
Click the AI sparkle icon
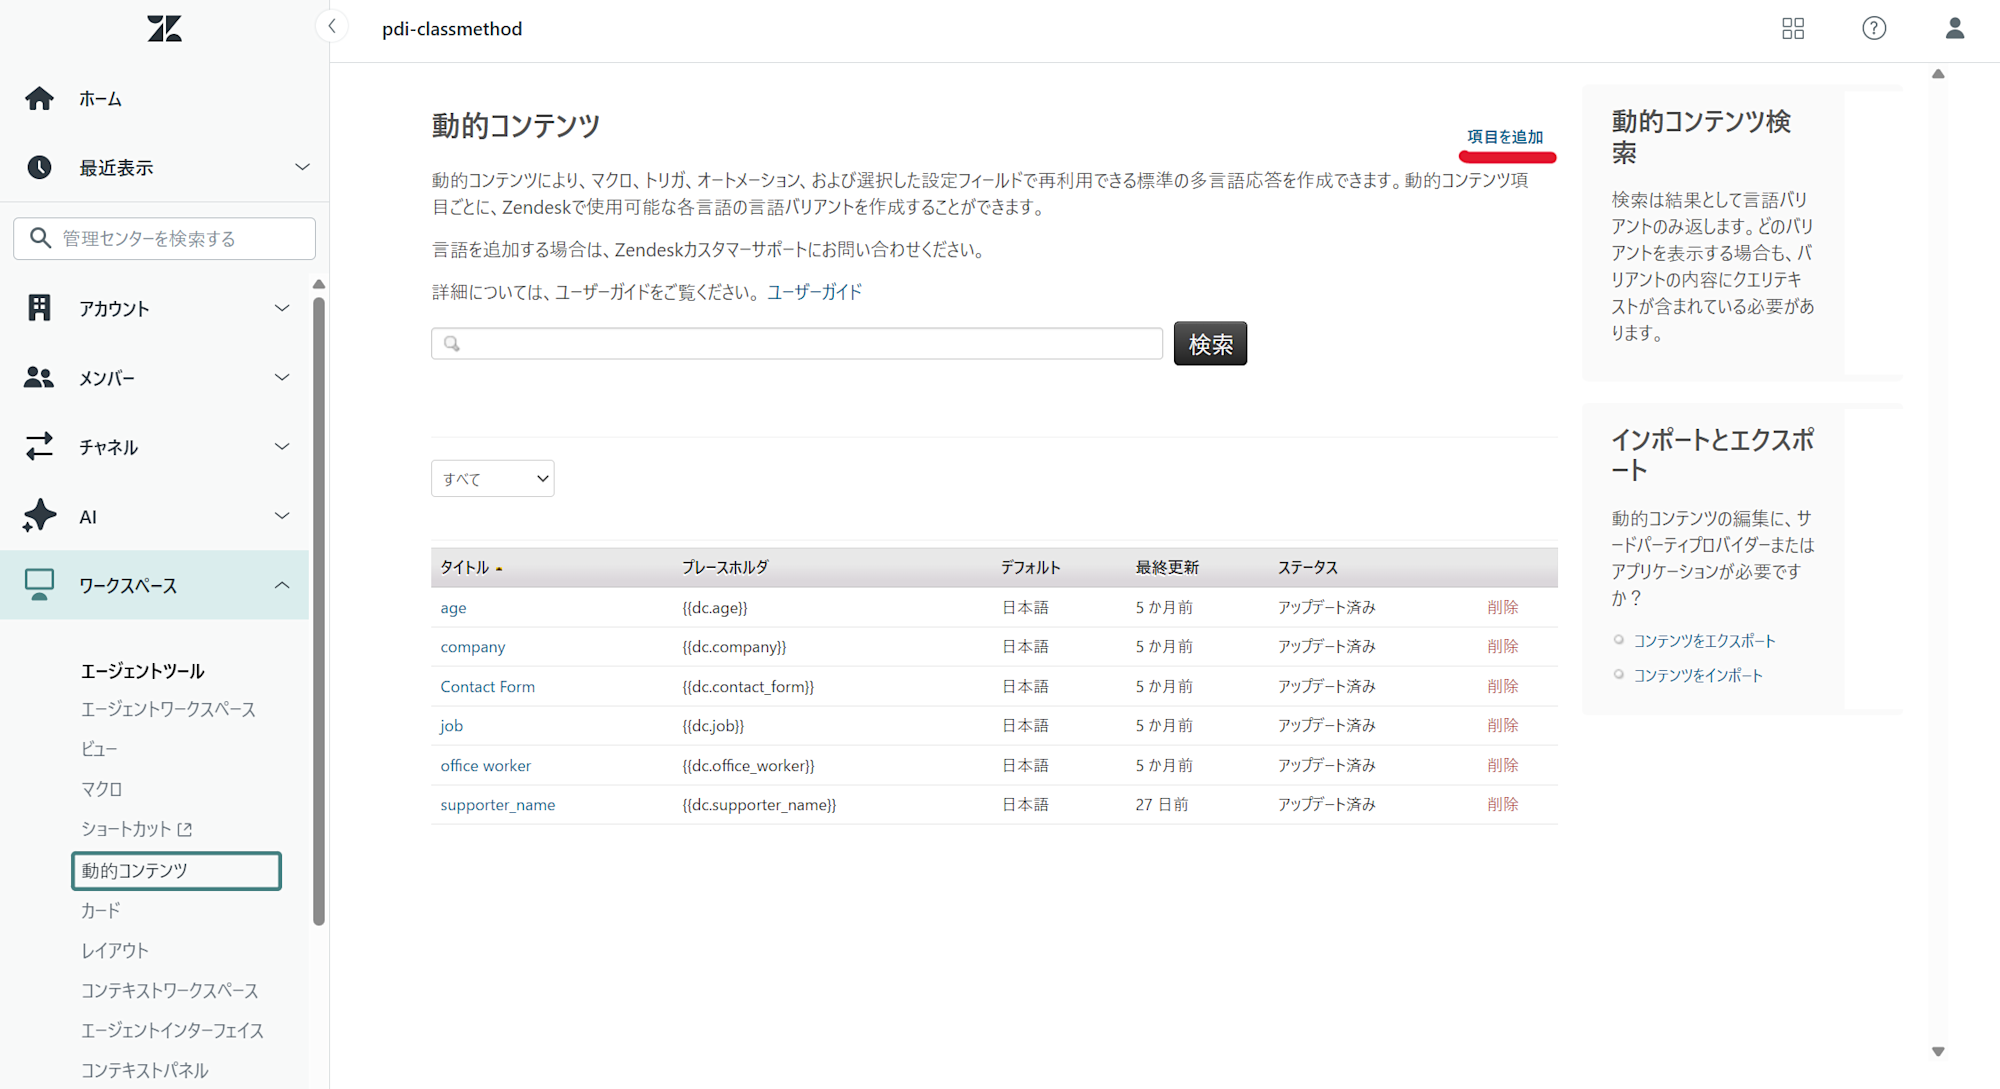pyautogui.click(x=39, y=515)
